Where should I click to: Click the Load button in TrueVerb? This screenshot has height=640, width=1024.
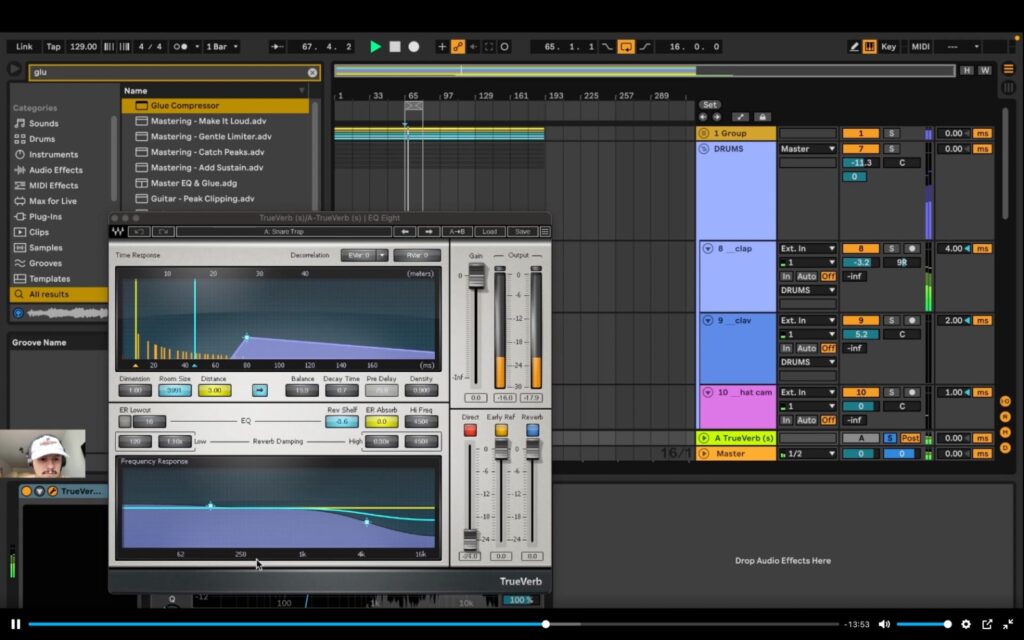click(x=489, y=231)
